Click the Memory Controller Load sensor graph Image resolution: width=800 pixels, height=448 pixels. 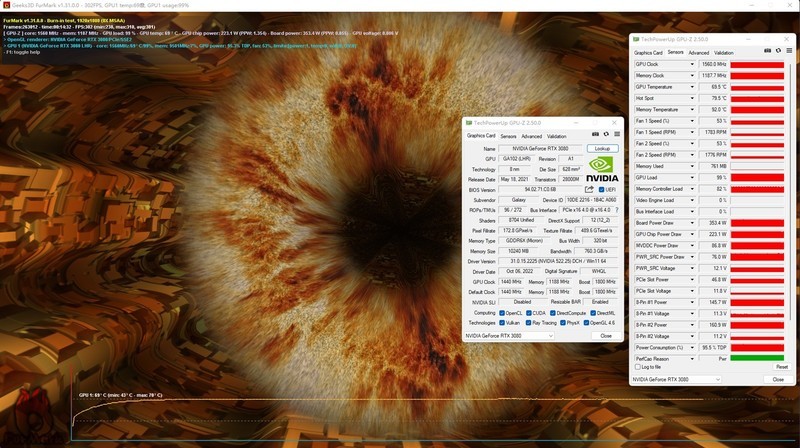click(757, 189)
